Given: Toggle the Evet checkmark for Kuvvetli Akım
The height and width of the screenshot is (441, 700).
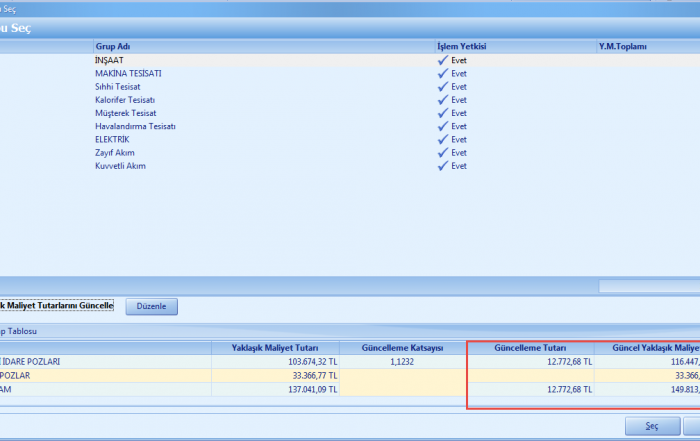Looking at the screenshot, I should point(442,166).
